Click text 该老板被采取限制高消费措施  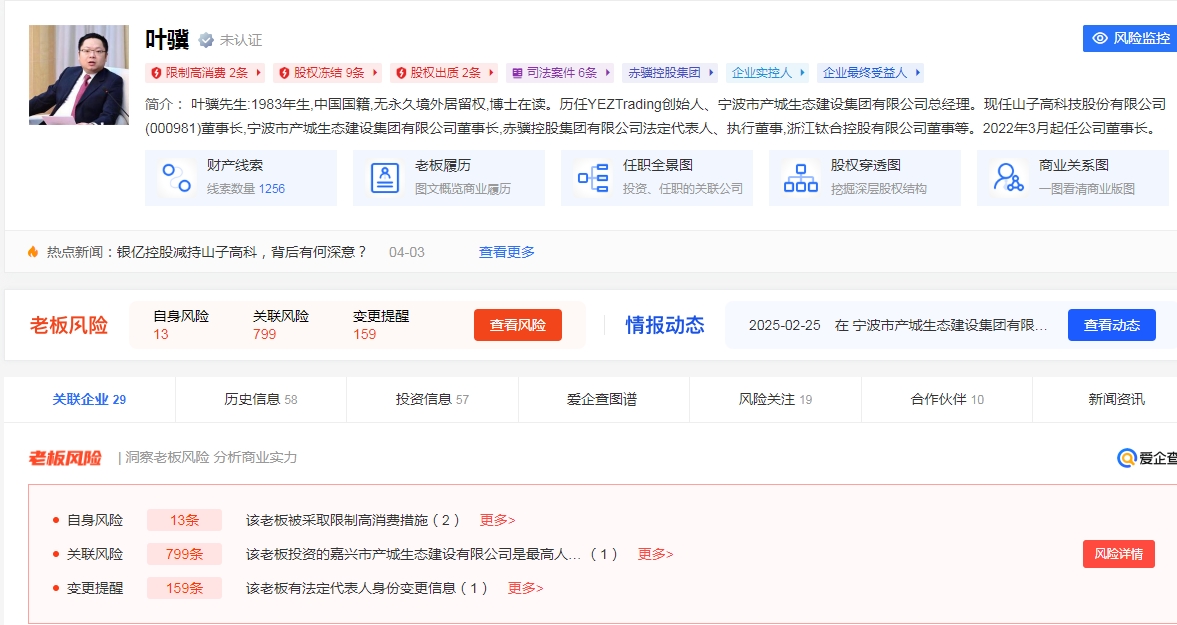click(336, 520)
